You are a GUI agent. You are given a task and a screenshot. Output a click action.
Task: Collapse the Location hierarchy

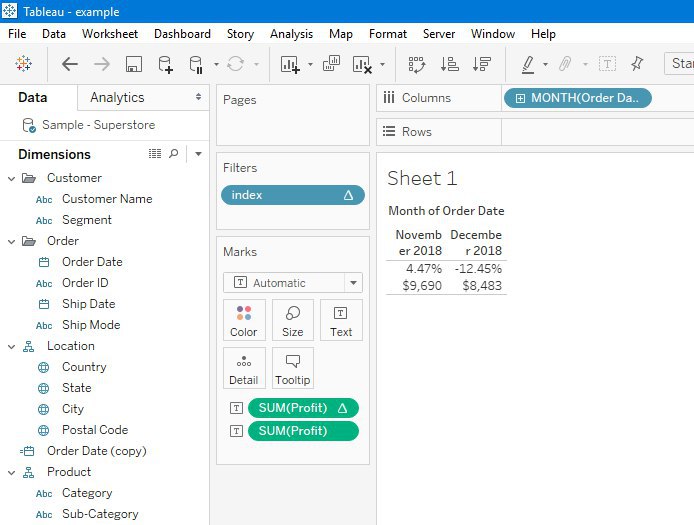pyautogui.click(x=12, y=347)
